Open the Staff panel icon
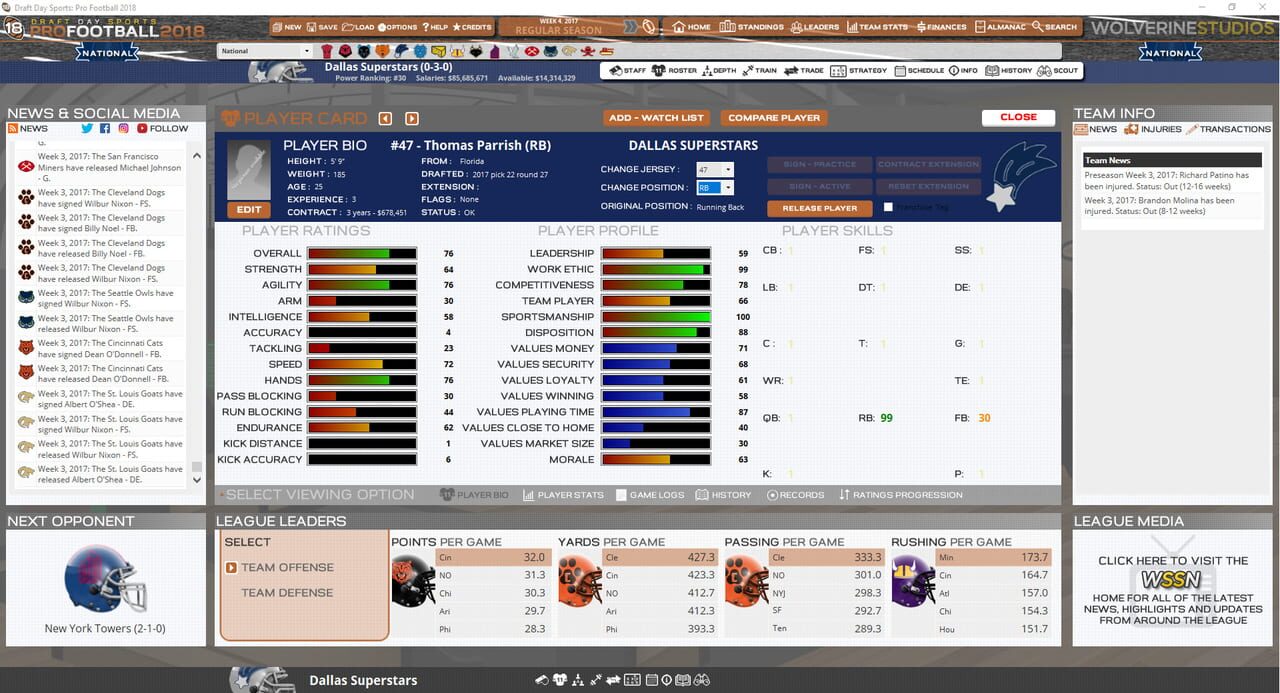This screenshot has height=693, width=1280. [617, 70]
